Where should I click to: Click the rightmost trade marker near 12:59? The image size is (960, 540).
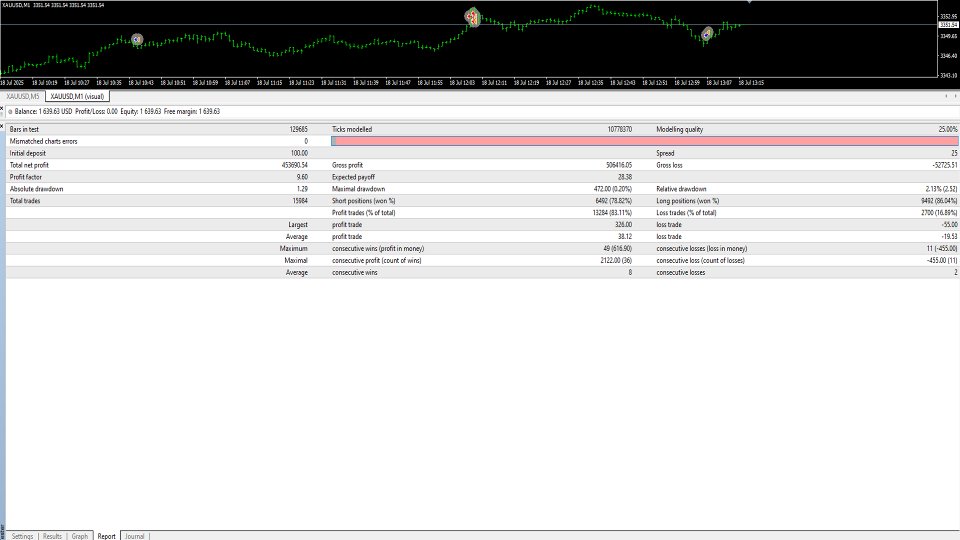click(x=707, y=34)
